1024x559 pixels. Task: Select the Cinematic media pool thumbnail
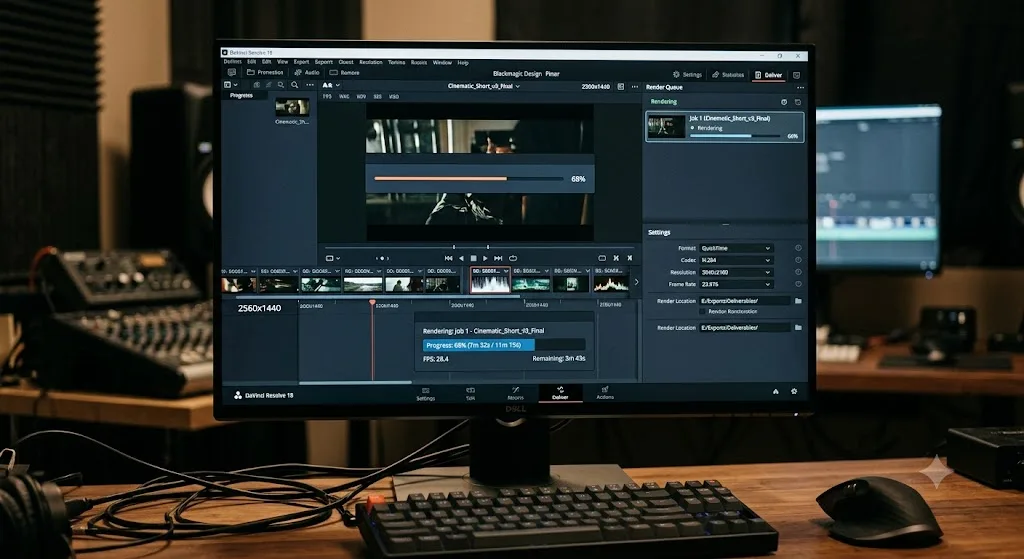(292, 108)
